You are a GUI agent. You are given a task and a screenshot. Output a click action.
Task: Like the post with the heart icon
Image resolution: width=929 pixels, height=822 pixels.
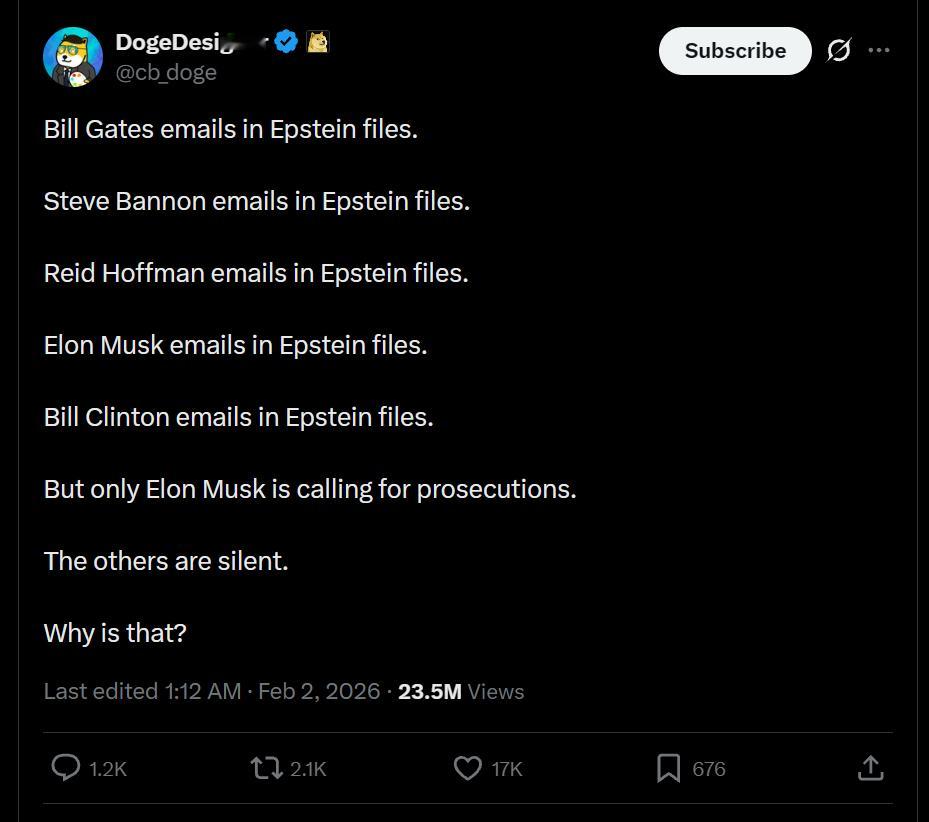[x=468, y=768]
